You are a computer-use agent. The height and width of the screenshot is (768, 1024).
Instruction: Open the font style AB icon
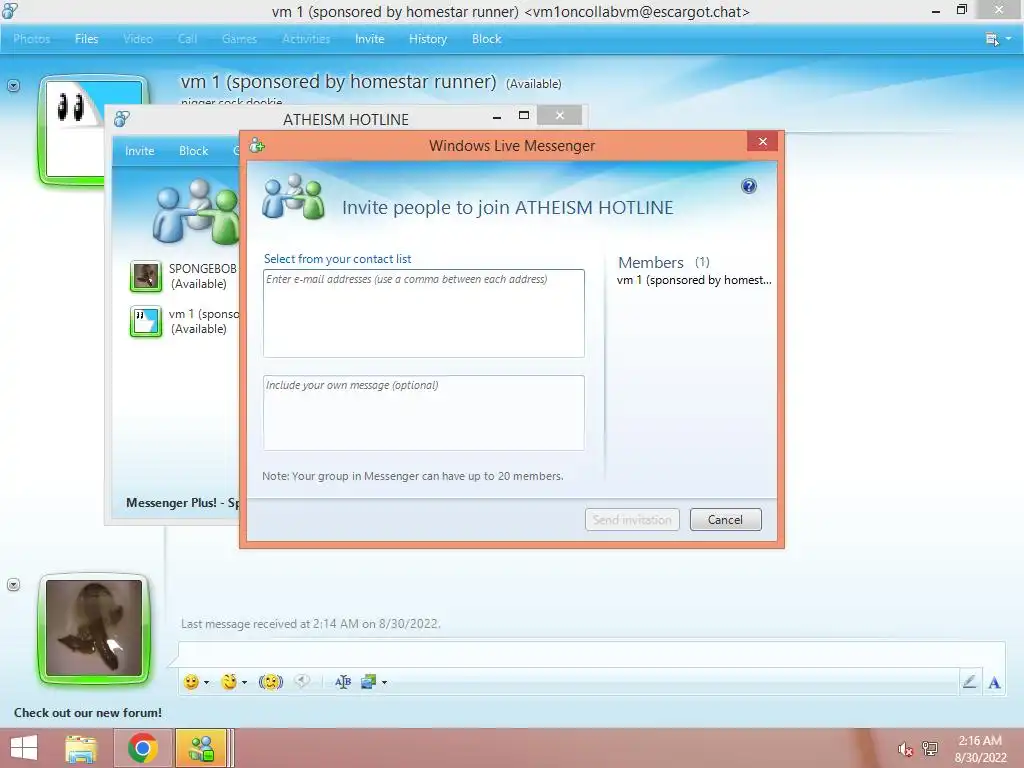point(343,682)
